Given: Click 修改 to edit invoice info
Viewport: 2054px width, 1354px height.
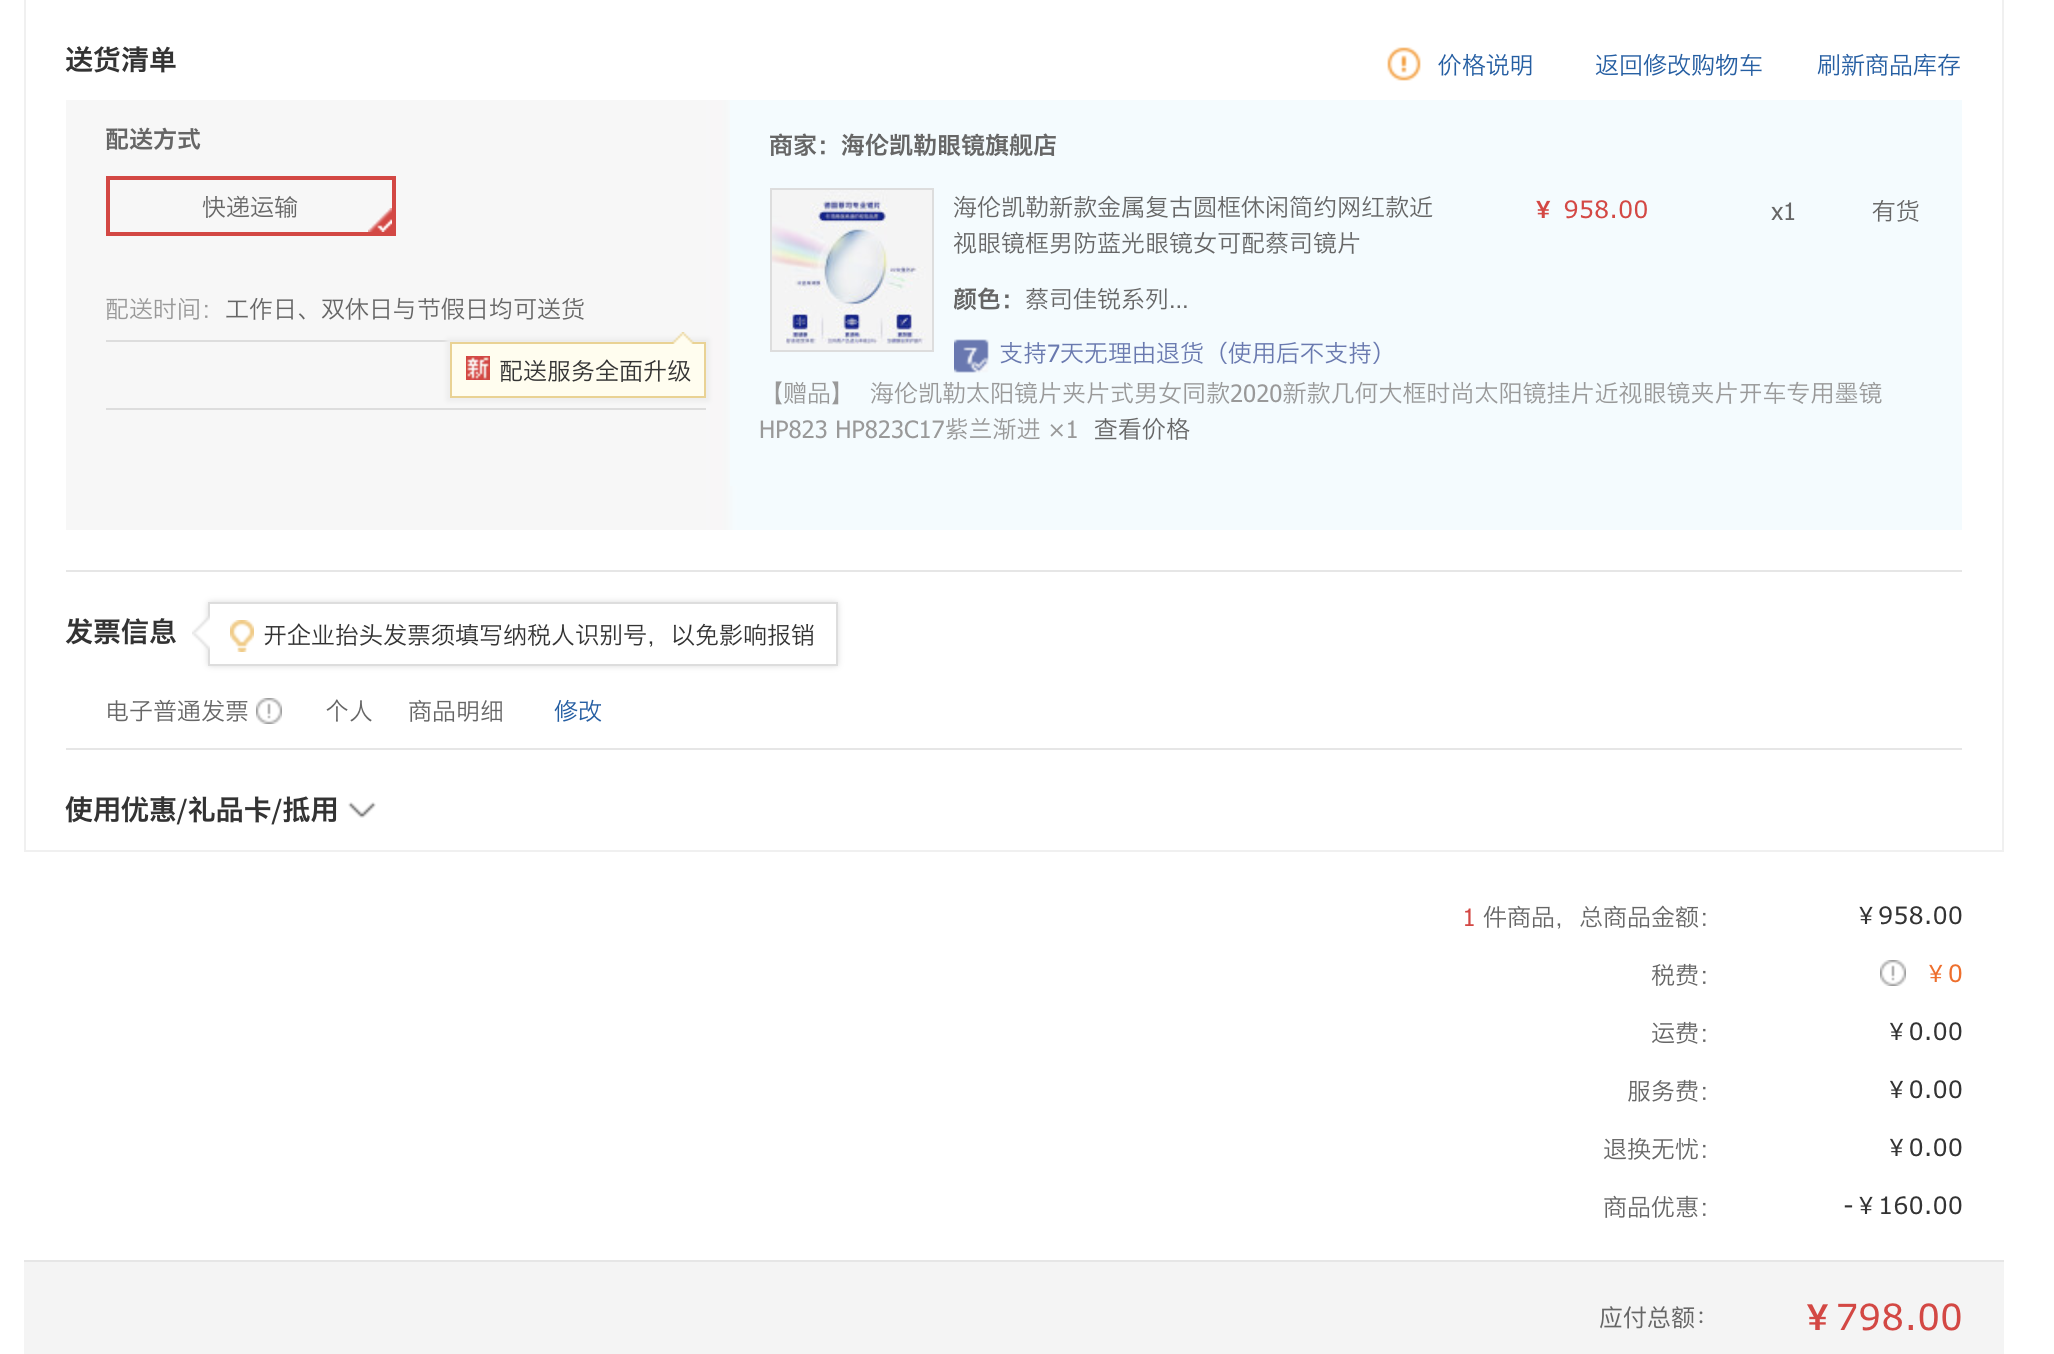Looking at the screenshot, I should tap(578, 711).
